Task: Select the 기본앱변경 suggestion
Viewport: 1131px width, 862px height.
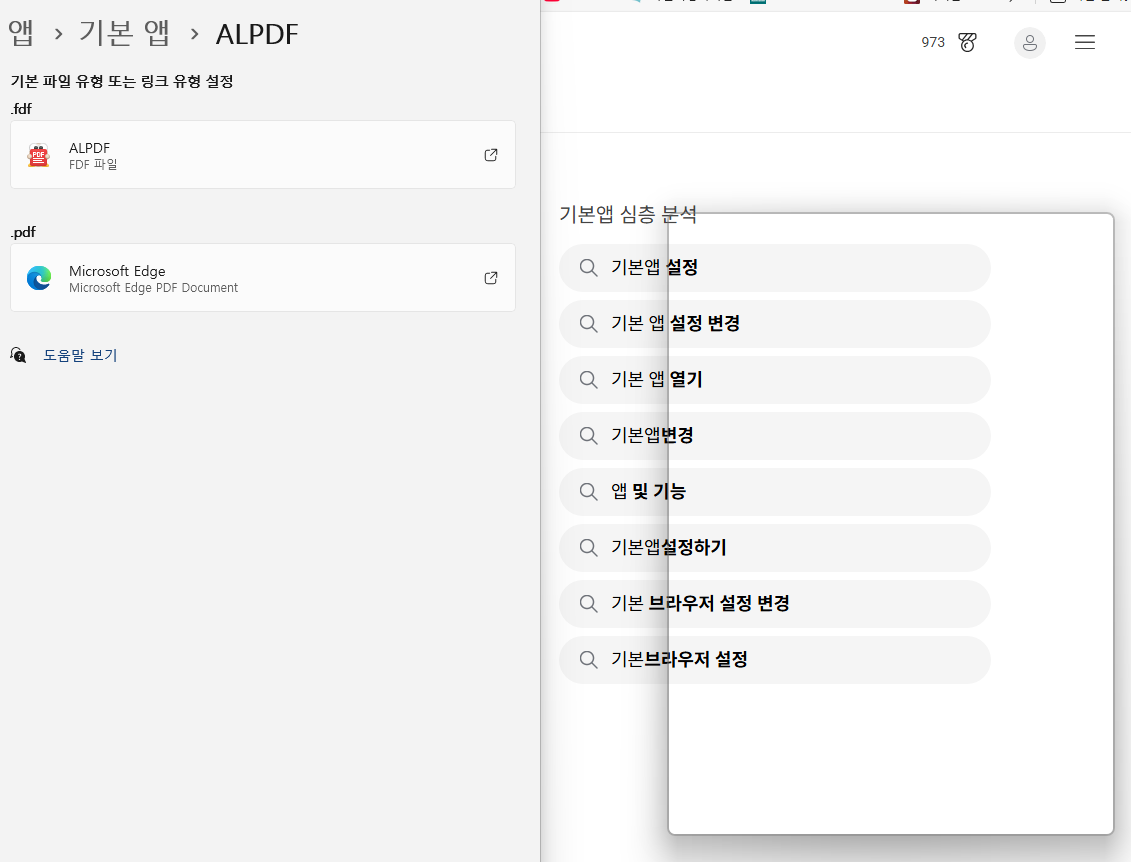Action: tap(775, 436)
